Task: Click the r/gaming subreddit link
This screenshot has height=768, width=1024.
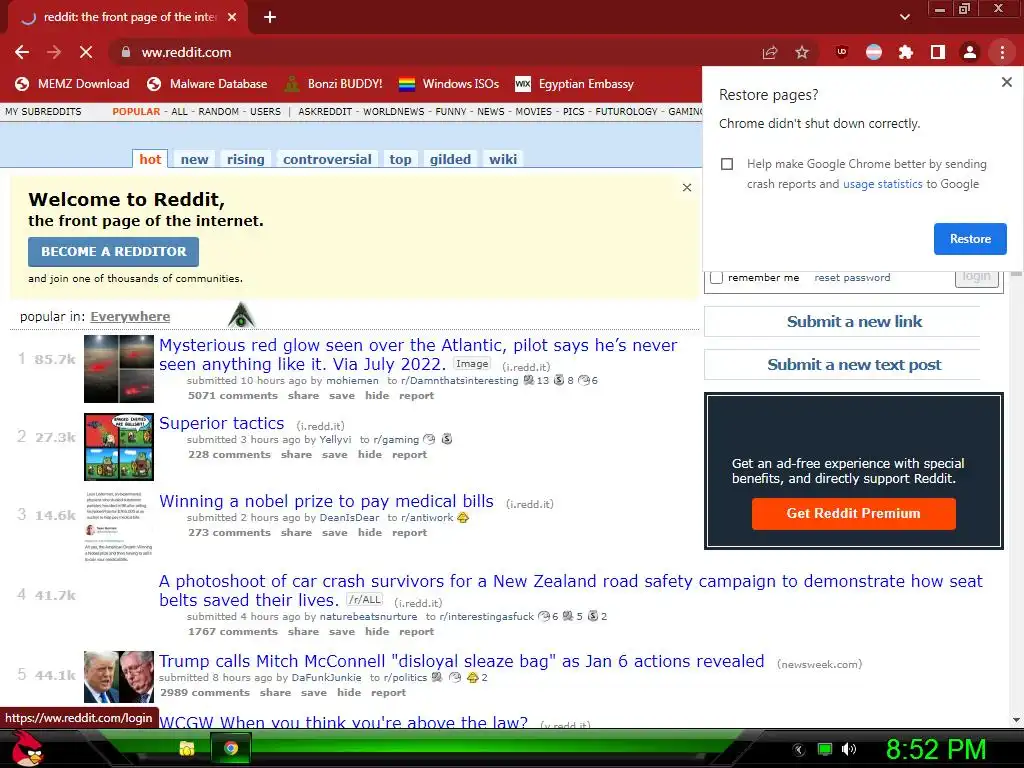Action: (x=396, y=440)
